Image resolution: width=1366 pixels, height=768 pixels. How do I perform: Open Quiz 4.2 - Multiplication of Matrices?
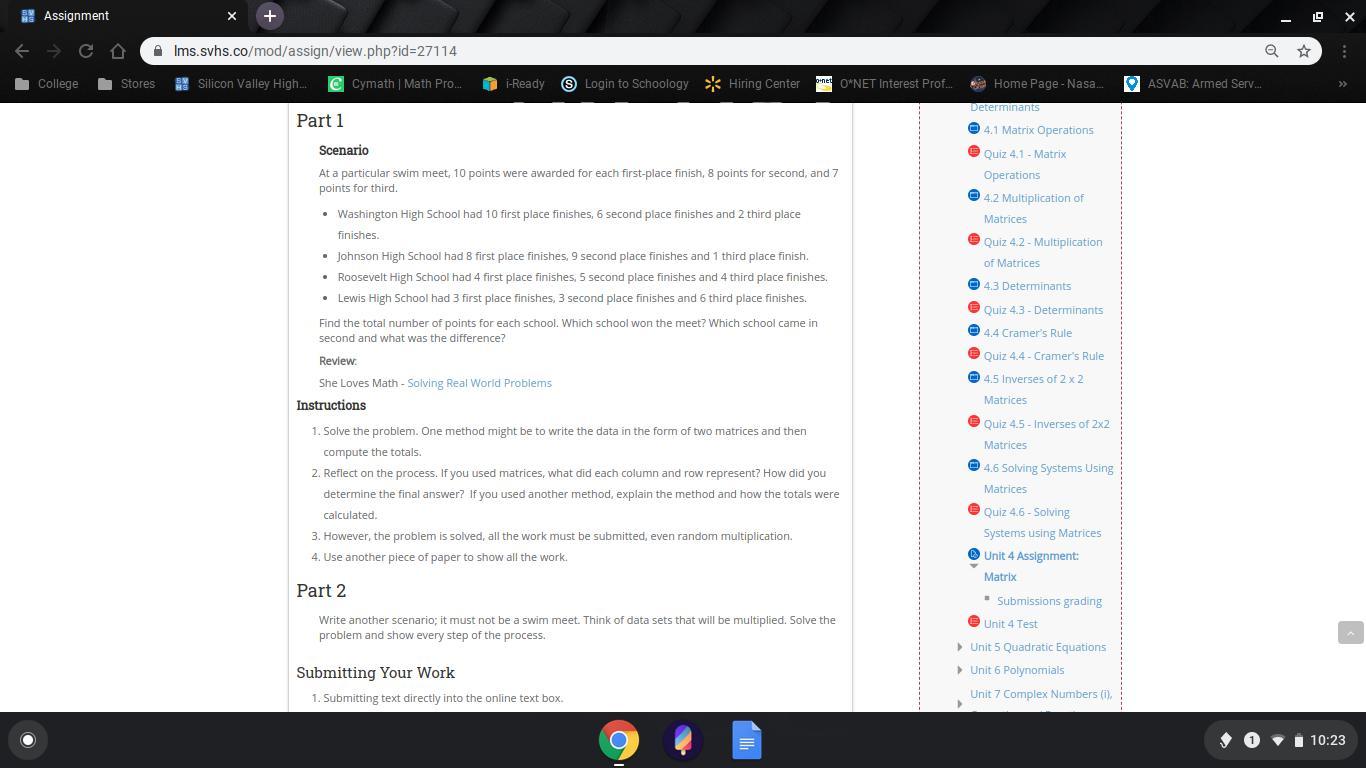(x=1042, y=252)
